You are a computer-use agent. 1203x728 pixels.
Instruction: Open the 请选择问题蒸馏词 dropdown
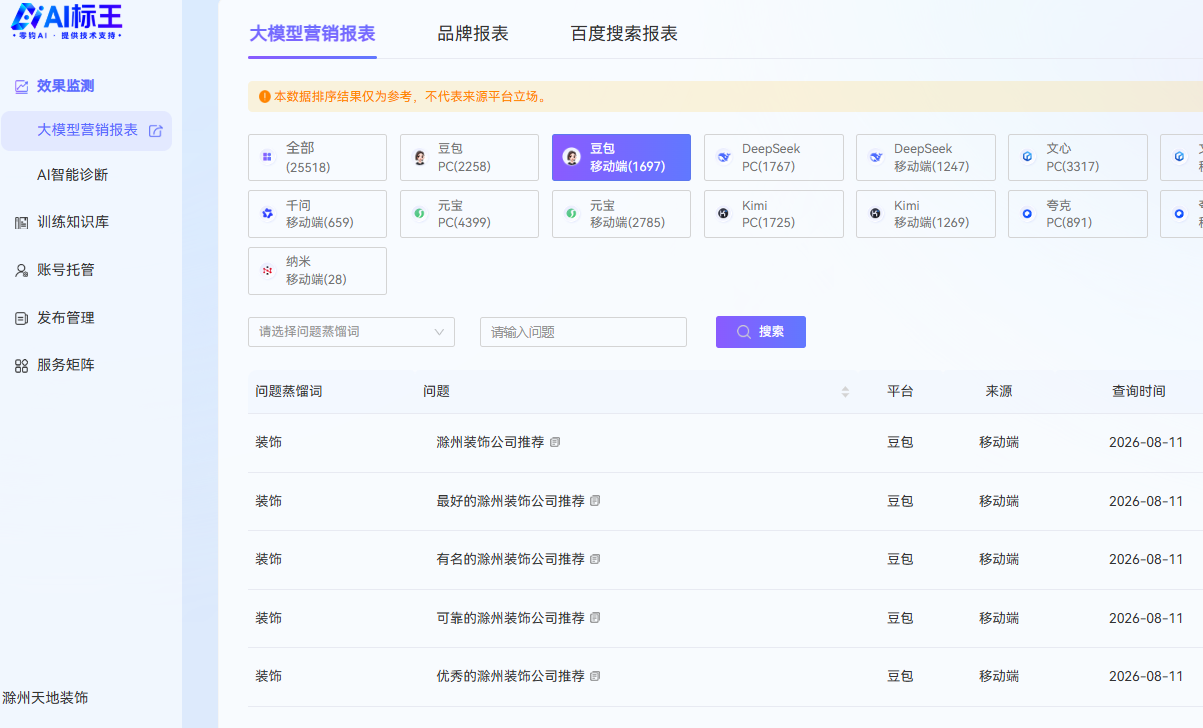point(351,332)
